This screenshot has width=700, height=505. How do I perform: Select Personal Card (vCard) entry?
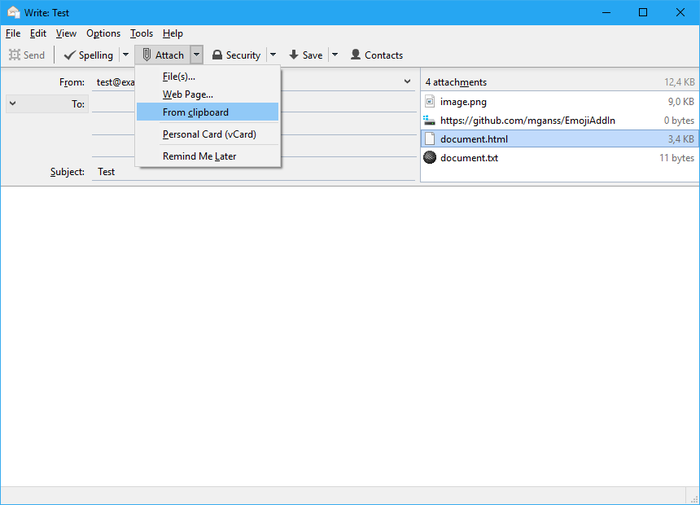[208, 134]
